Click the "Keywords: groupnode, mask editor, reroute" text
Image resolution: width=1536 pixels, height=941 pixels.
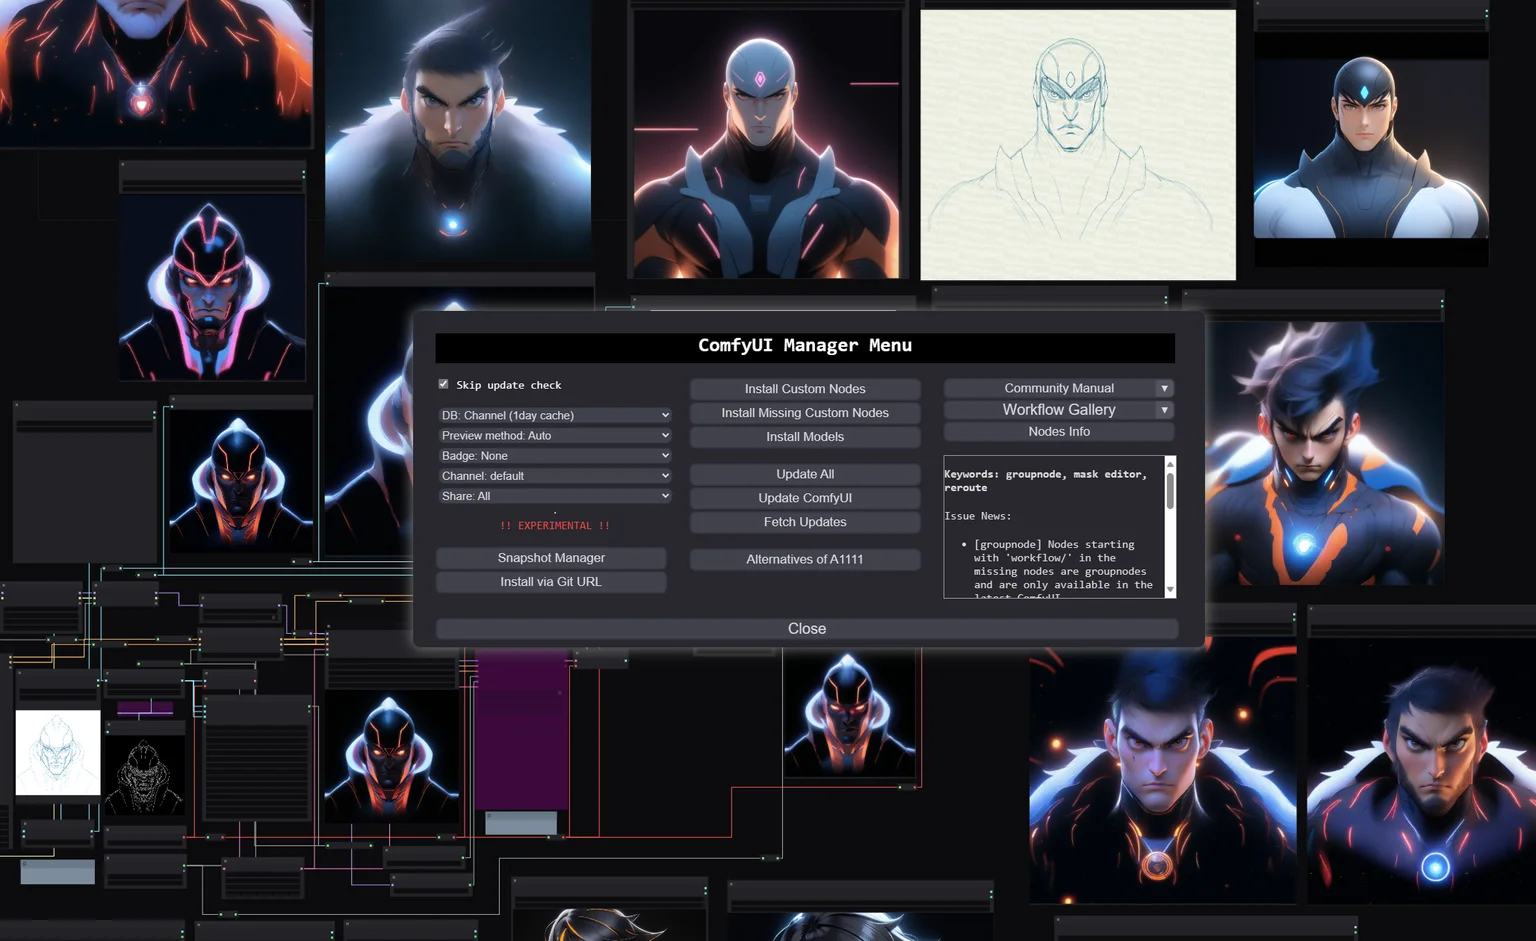point(1045,481)
